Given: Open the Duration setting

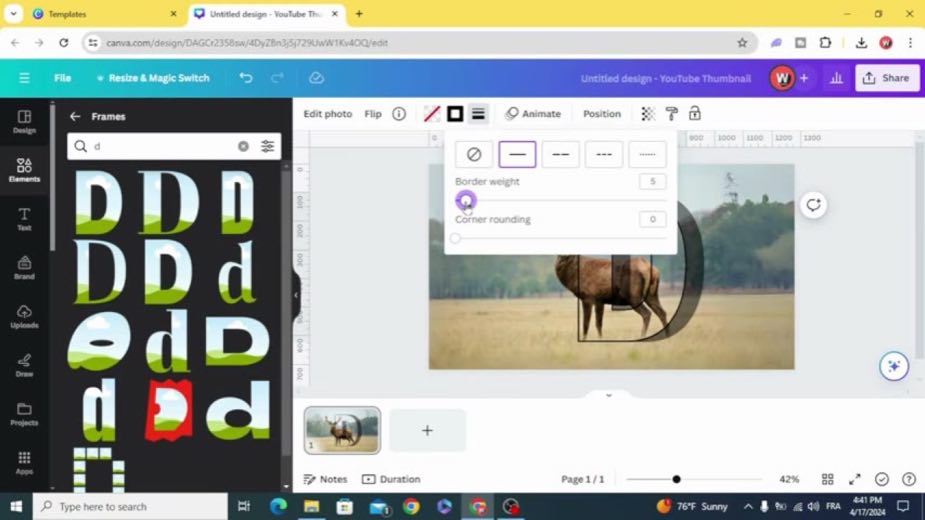Looking at the screenshot, I should [391, 479].
